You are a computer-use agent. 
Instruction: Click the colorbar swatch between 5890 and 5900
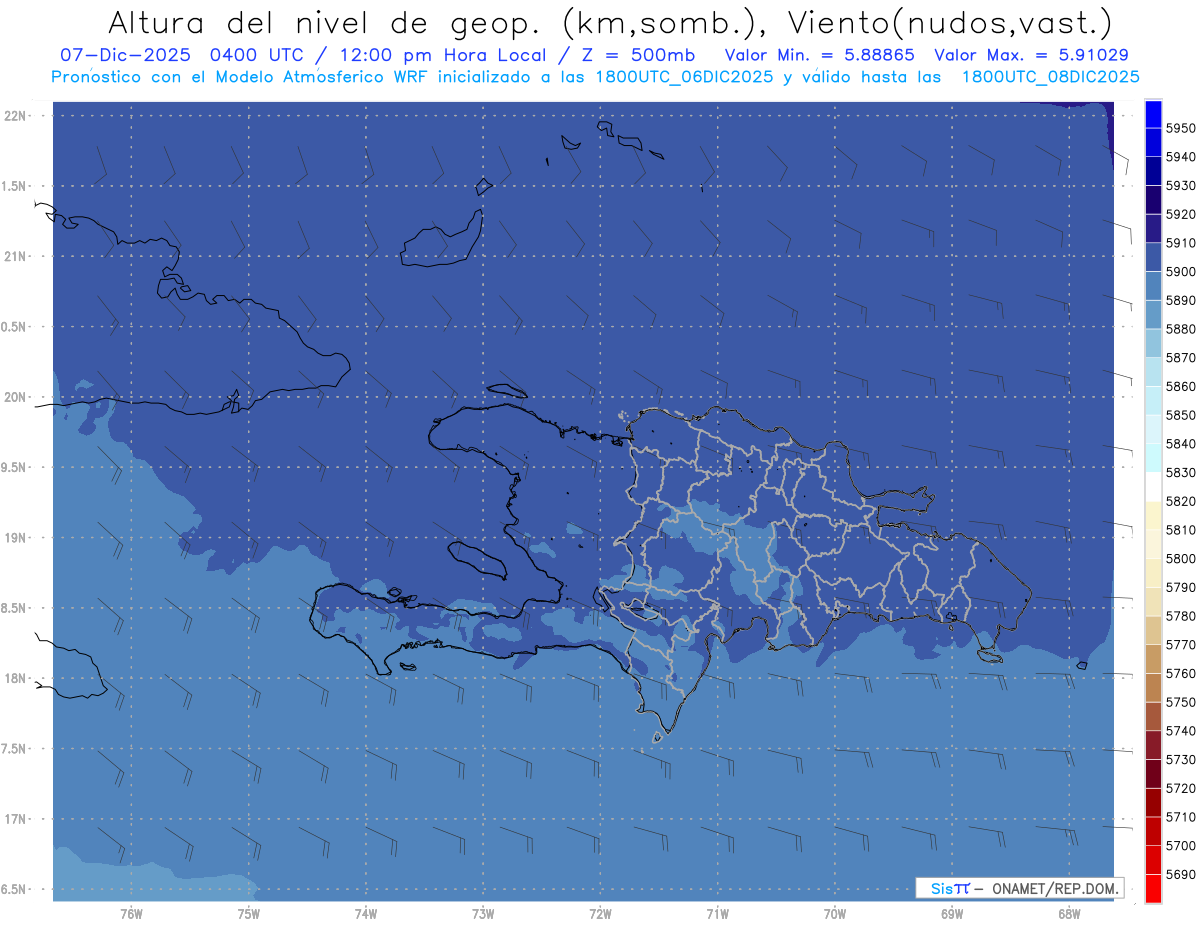coord(1152,286)
